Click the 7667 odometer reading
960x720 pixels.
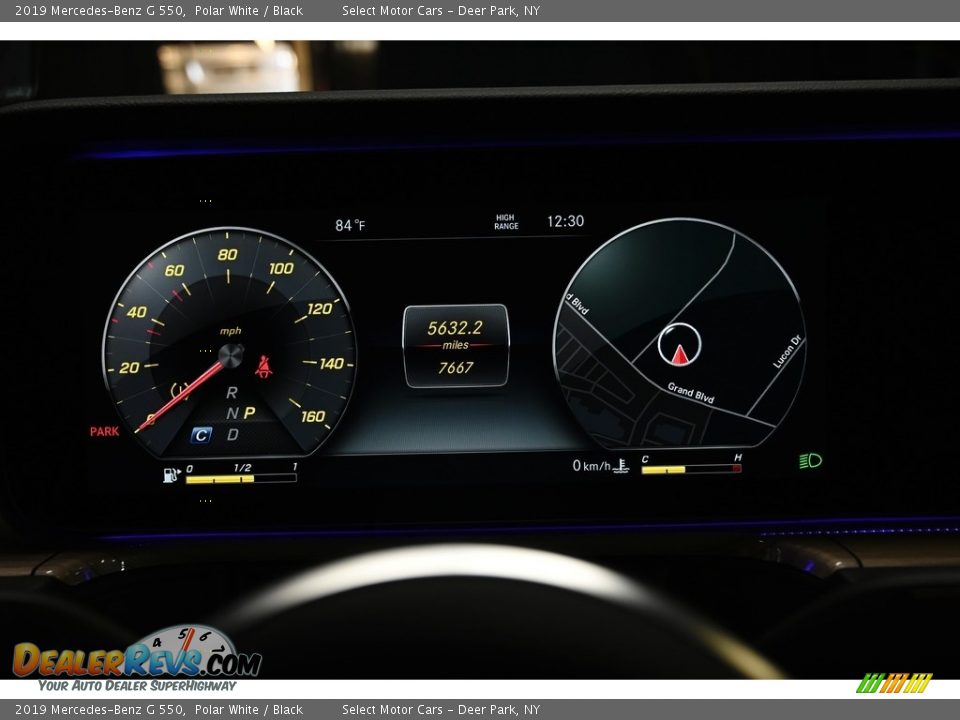point(456,367)
